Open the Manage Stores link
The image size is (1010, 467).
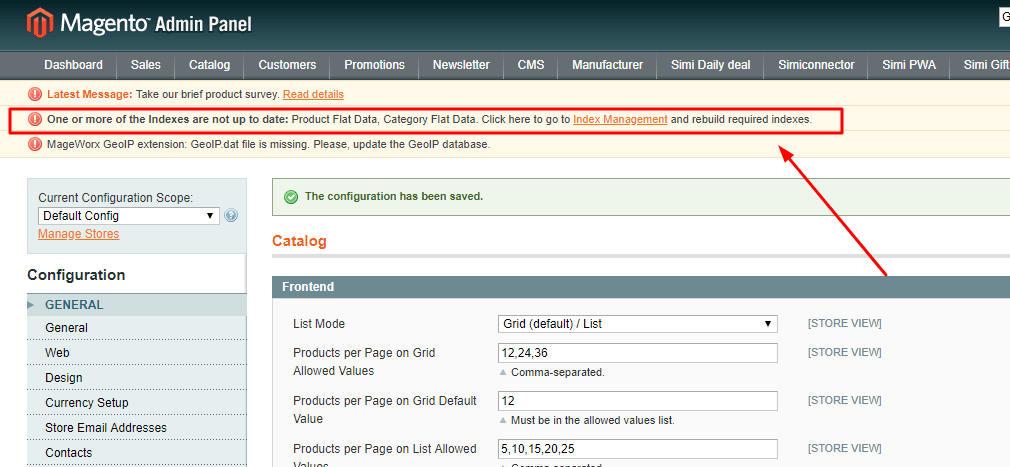tap(79, 234)
